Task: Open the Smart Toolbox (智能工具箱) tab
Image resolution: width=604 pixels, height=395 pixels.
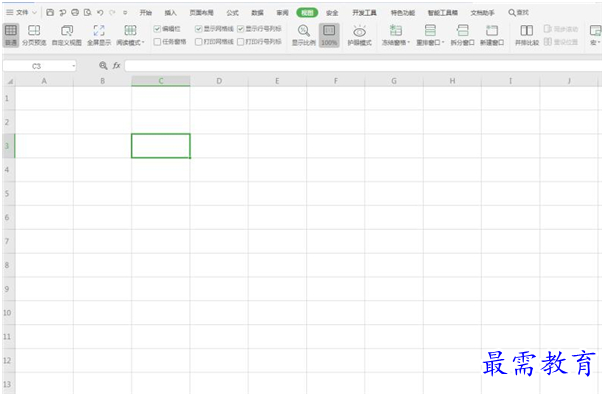Action: [x=443, y=13]
